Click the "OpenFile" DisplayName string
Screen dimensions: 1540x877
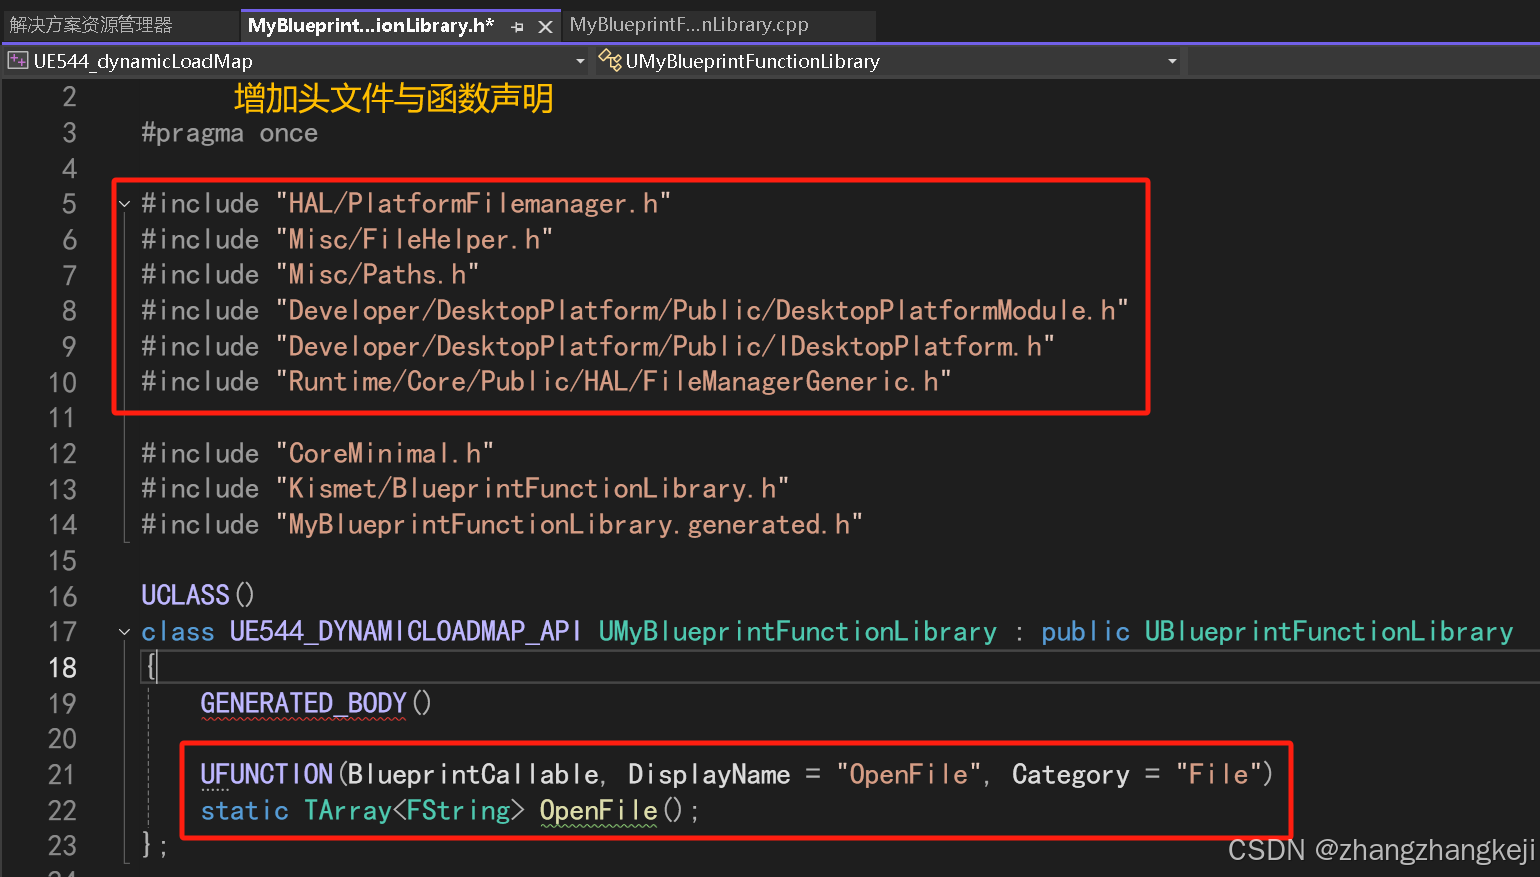pyautogui.click(x=908, y=775)
